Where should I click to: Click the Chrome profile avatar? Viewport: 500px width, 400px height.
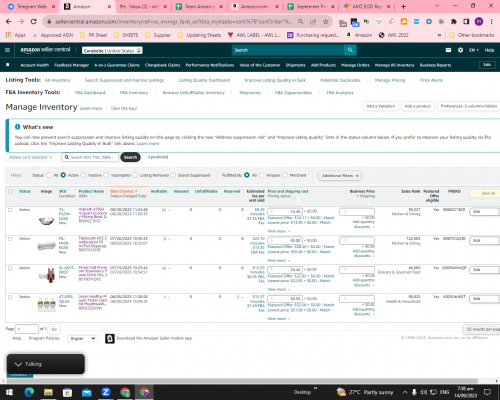tap(479, 22)
